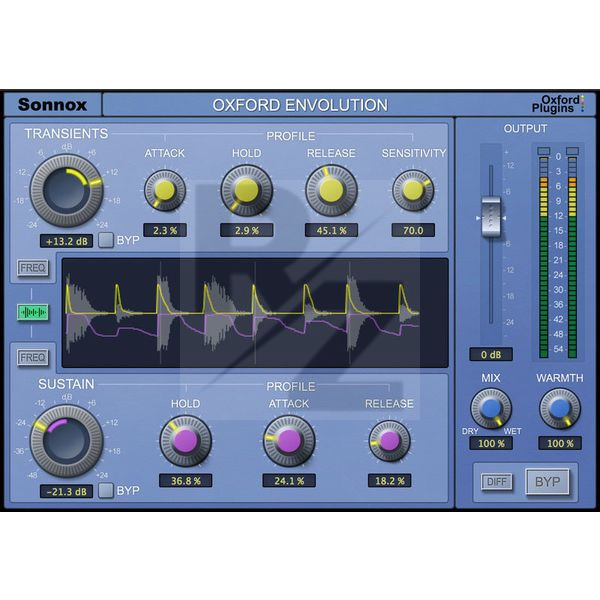Click the Warmth knob

point(560,409)
